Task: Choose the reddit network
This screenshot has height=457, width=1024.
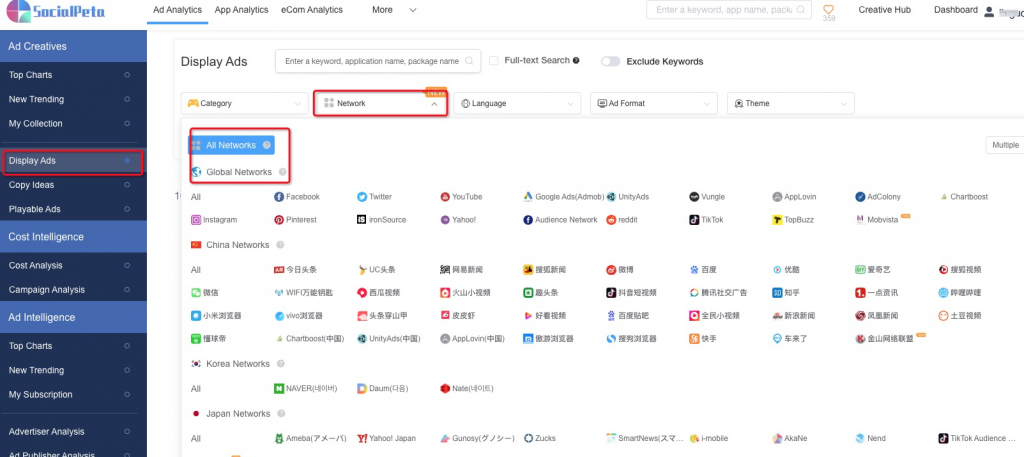Action: point(622,220)
